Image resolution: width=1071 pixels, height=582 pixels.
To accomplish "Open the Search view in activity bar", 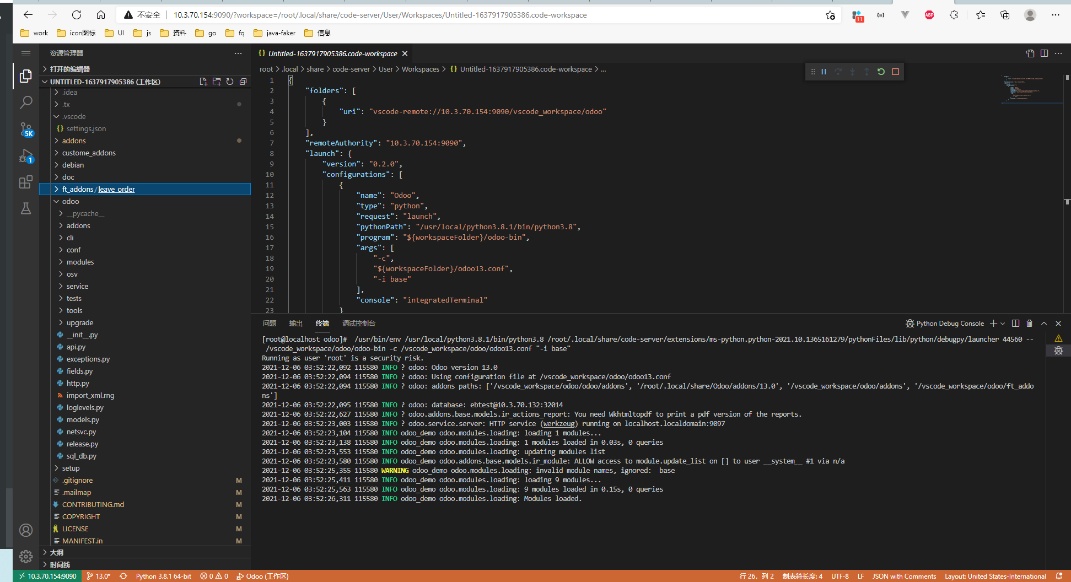I will tap(26, 102).
